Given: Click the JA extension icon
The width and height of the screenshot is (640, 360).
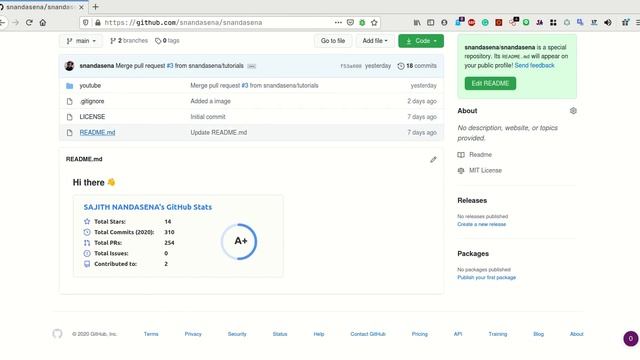Looking at the screenshot, I should point(540,22).
